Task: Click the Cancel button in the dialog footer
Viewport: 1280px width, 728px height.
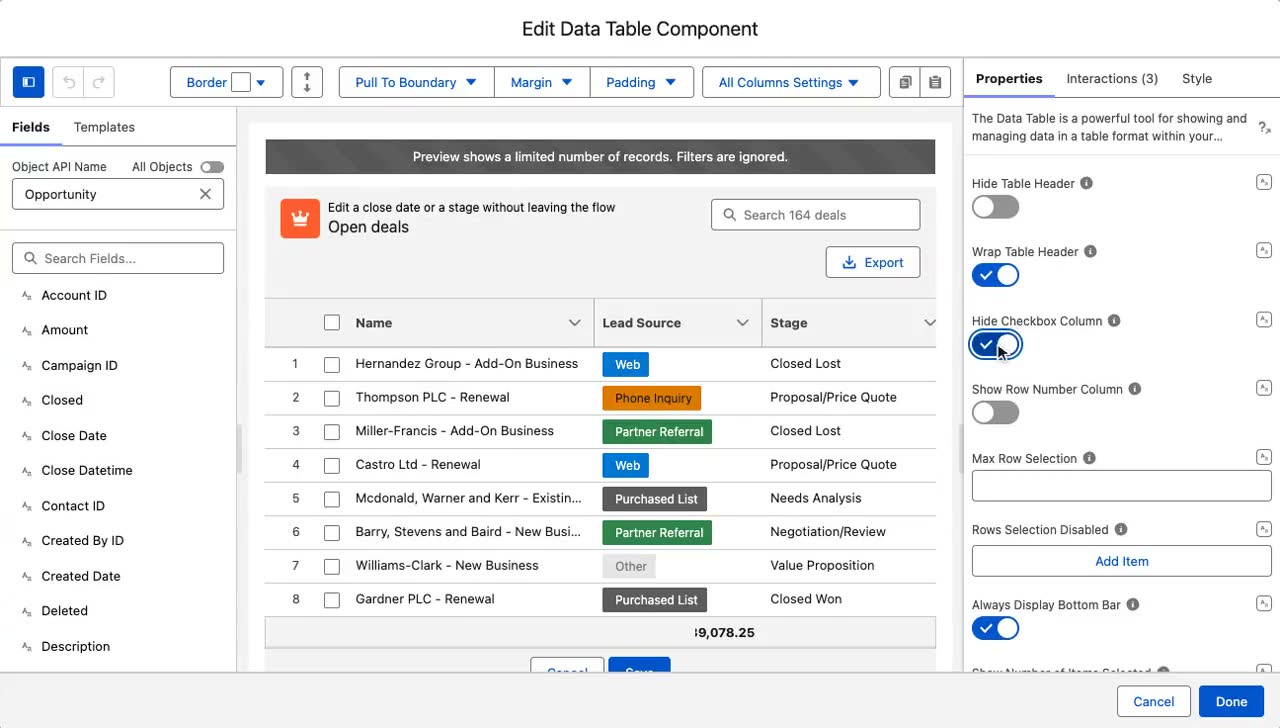Action: [x=1153, y=701]
